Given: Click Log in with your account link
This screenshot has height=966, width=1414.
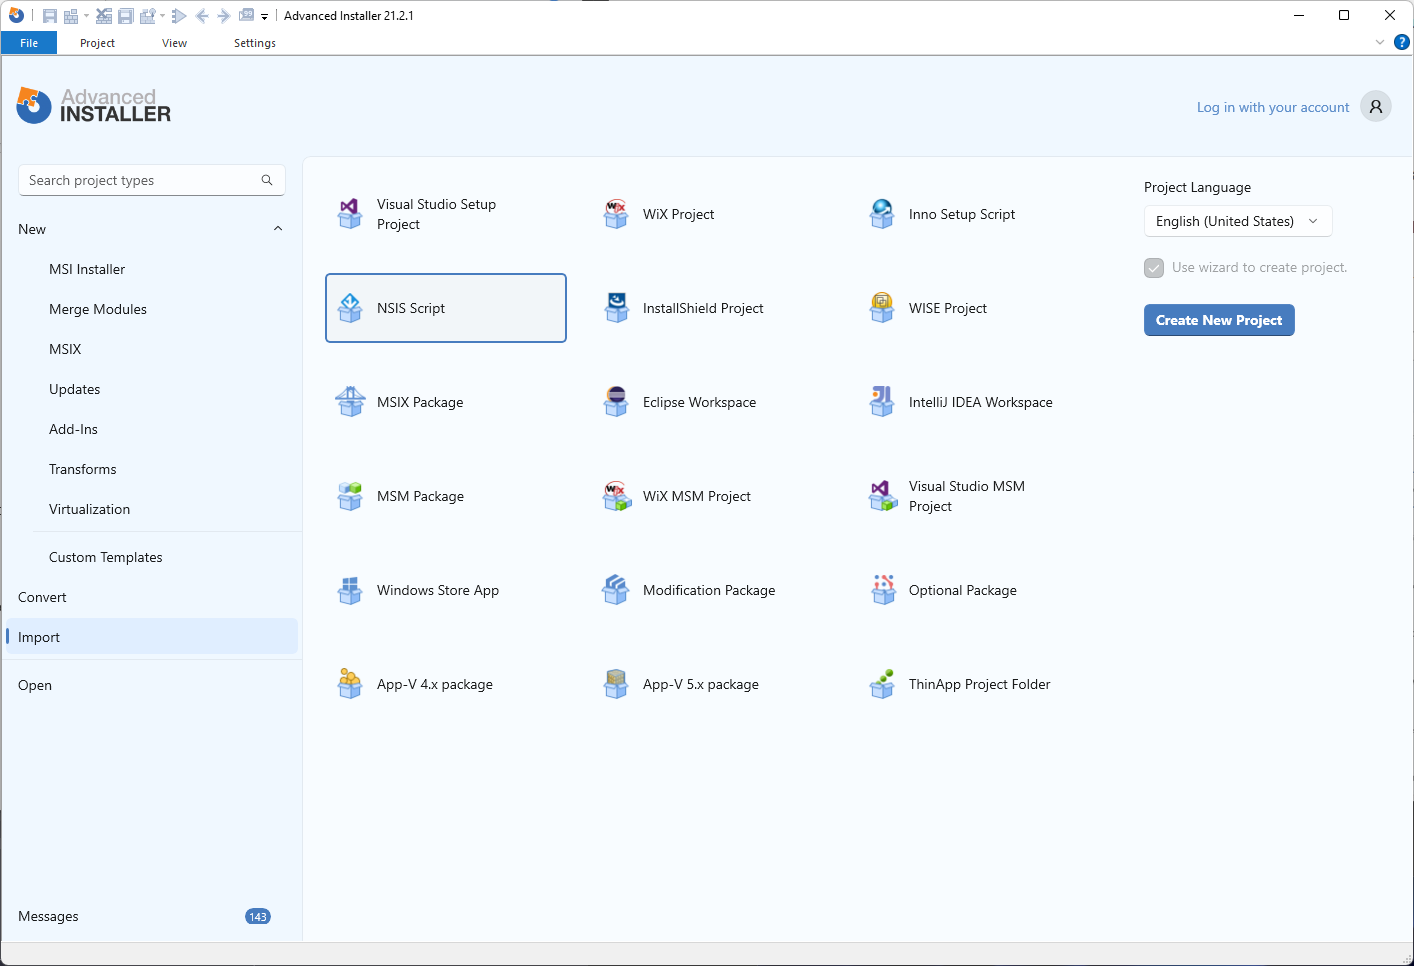Looking at the screenshot, I should (1273, 107).
